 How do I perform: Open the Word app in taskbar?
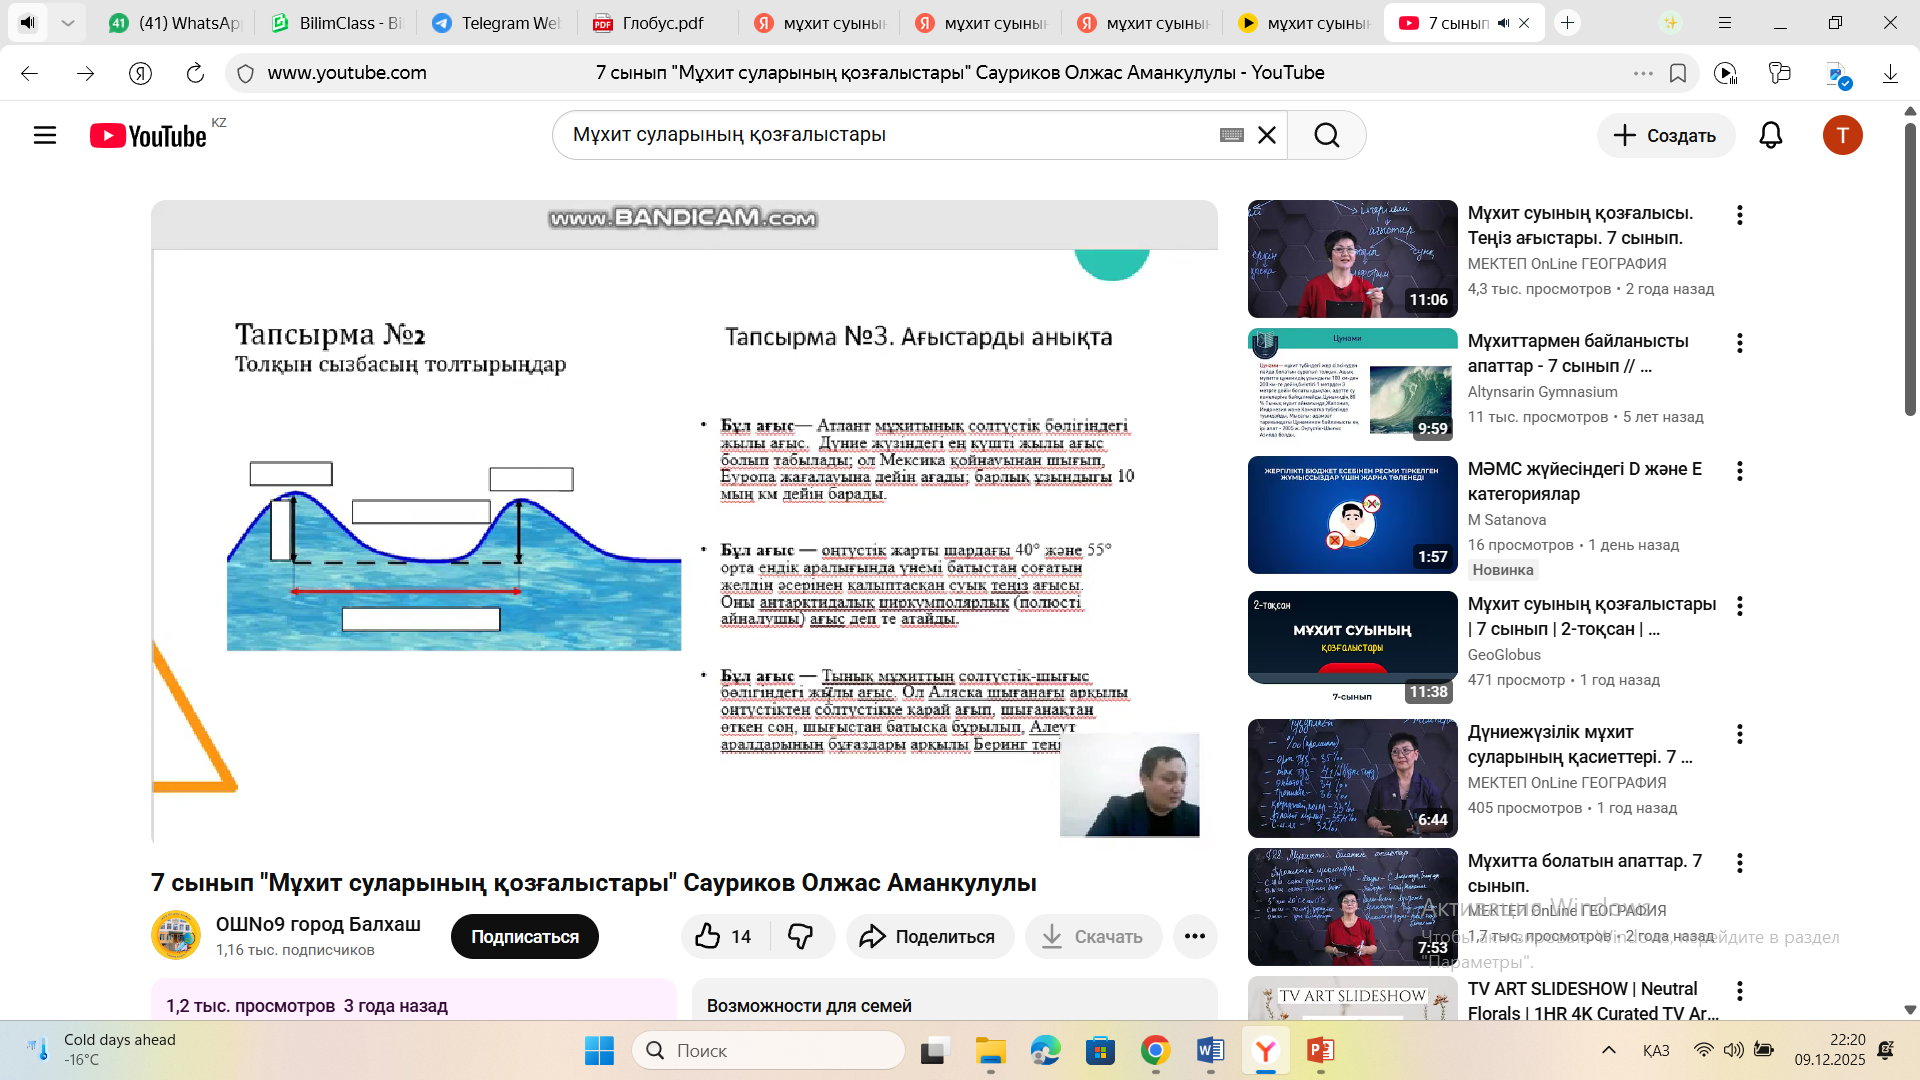pos(1210,1050)
